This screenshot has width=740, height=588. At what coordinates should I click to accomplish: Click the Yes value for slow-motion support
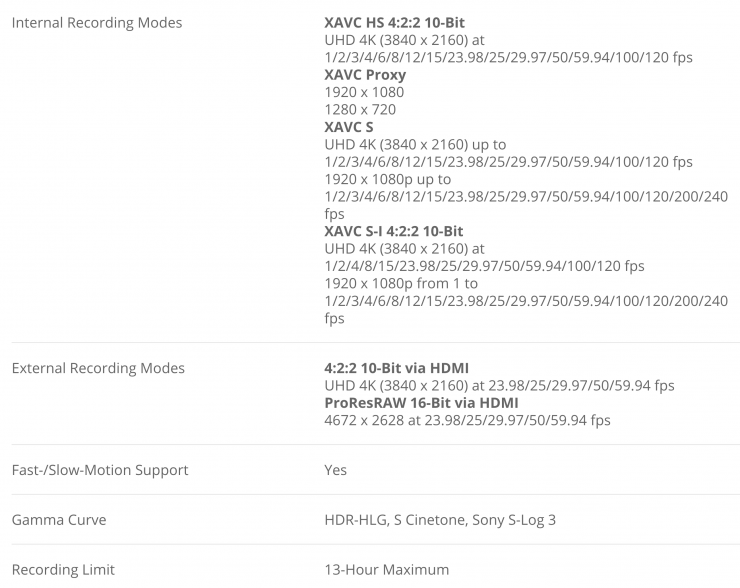pos(336,470)
